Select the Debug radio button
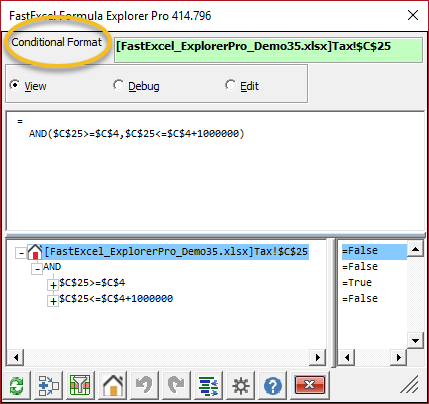 [x=118, y=85]
